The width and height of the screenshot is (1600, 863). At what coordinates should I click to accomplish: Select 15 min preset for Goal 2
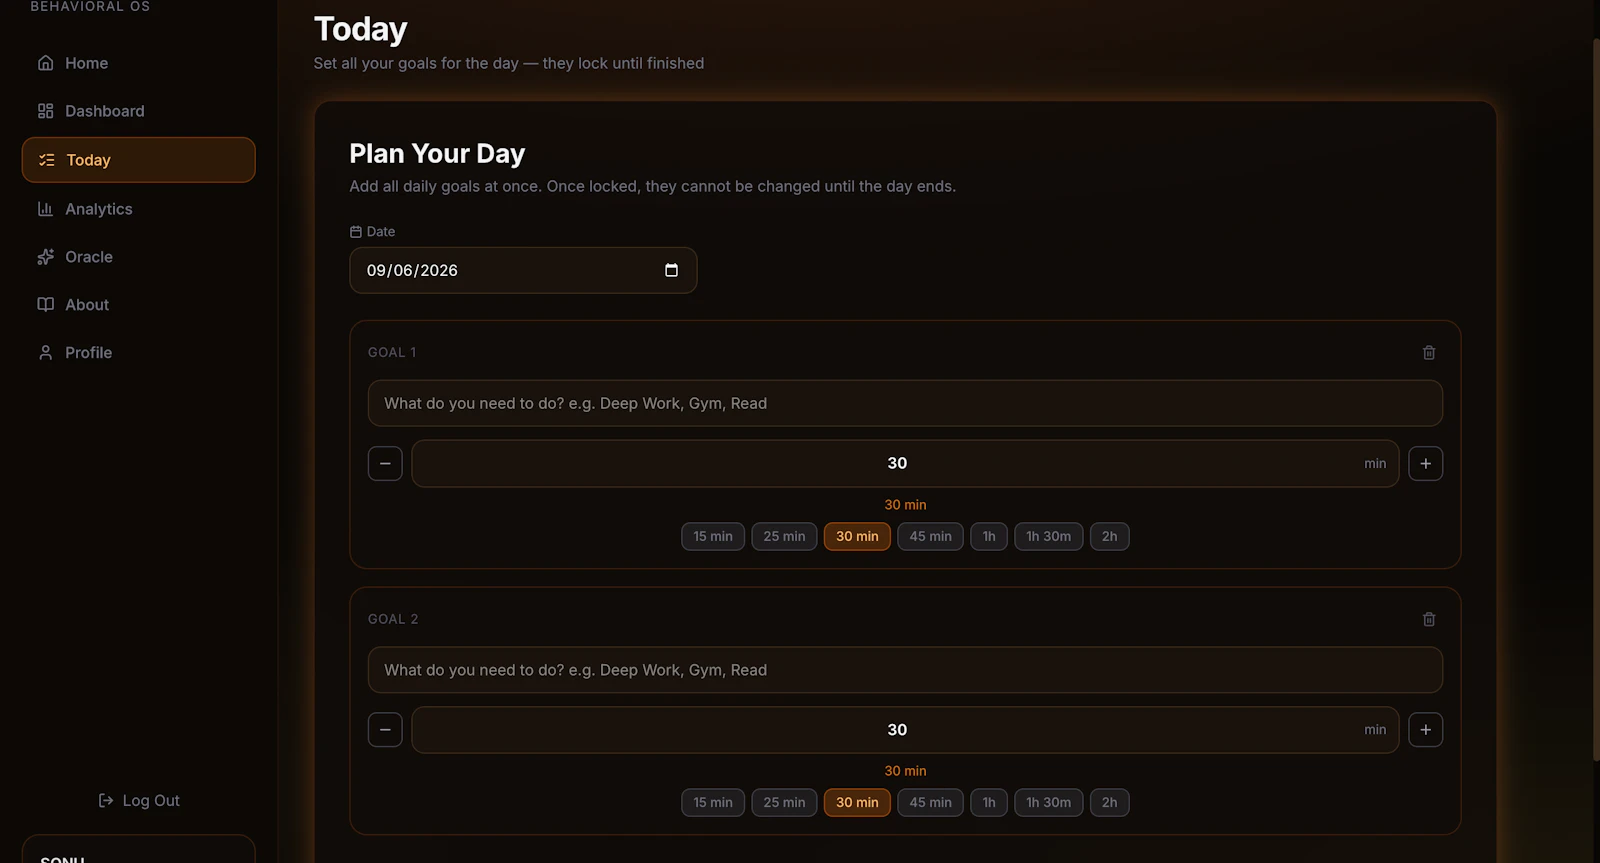713,802
